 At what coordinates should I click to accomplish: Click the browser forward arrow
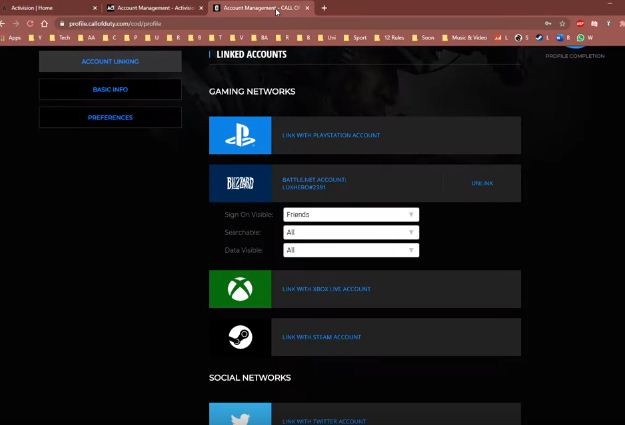click(x=16, y=24)
